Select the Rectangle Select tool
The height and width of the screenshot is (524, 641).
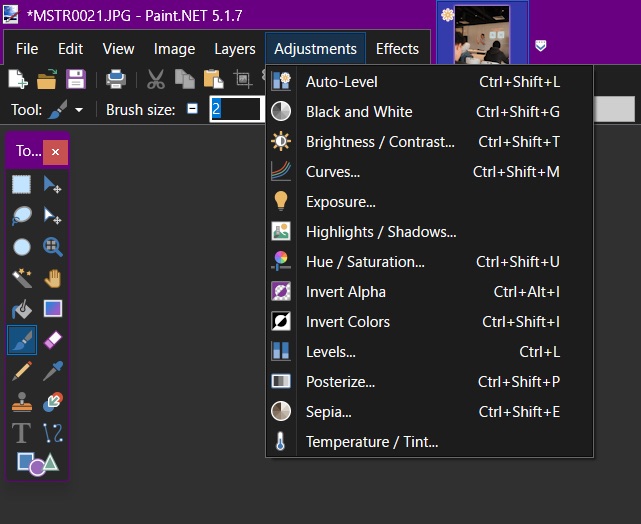click(22, 184)
